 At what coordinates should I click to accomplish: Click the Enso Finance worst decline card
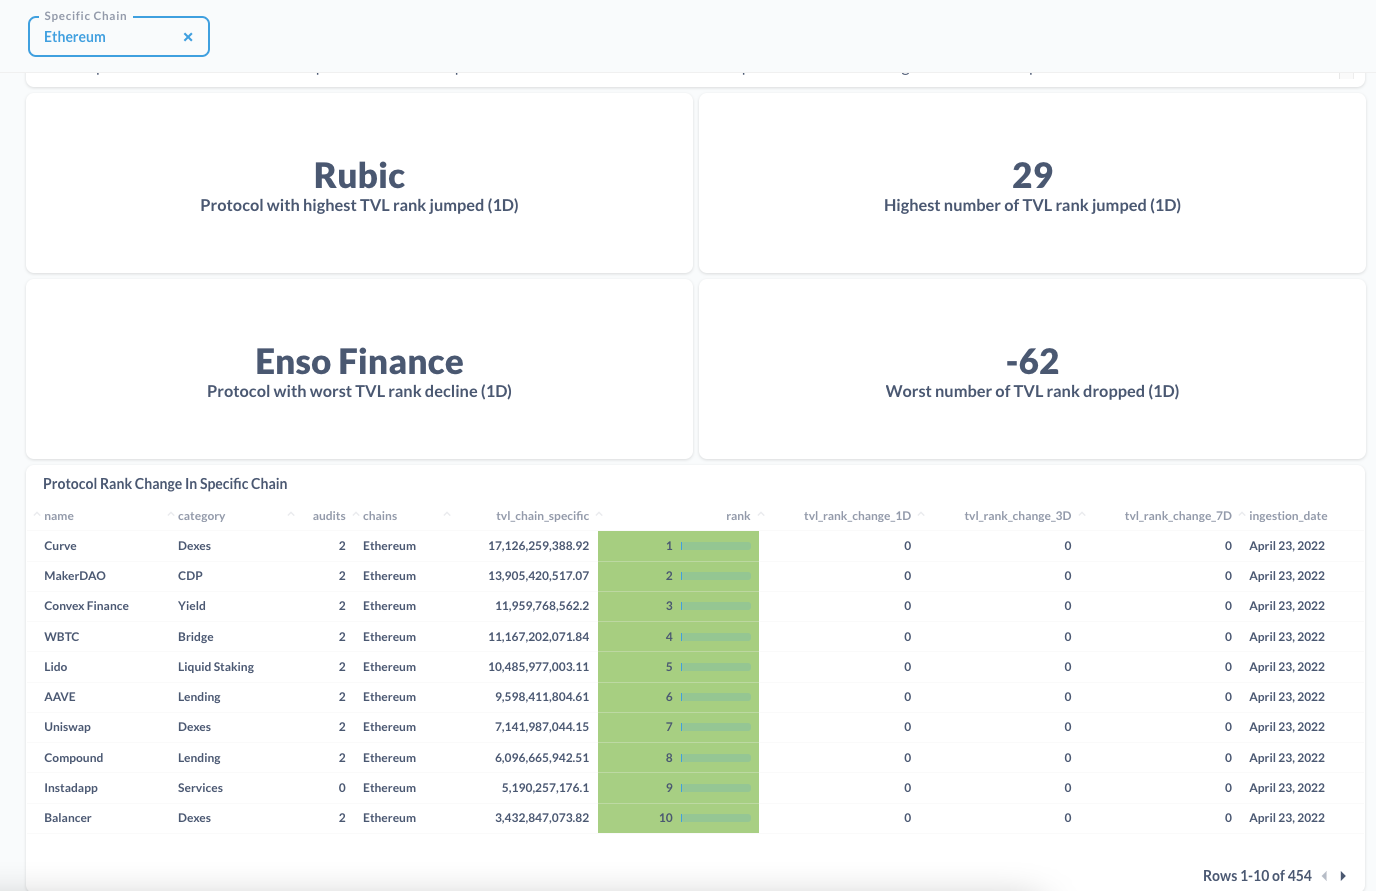pos(359,369)
